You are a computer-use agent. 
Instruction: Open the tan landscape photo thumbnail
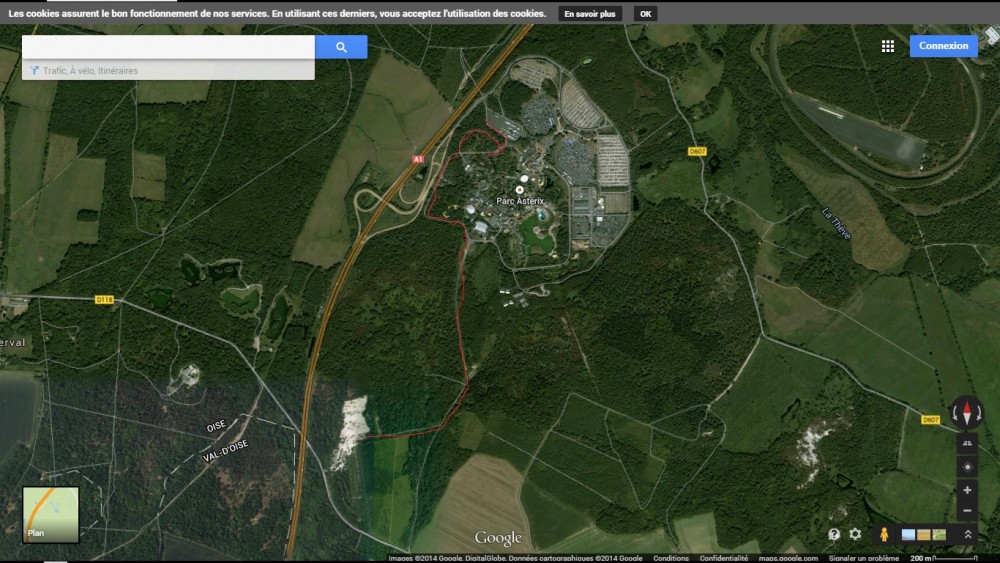tap(923, 534)
